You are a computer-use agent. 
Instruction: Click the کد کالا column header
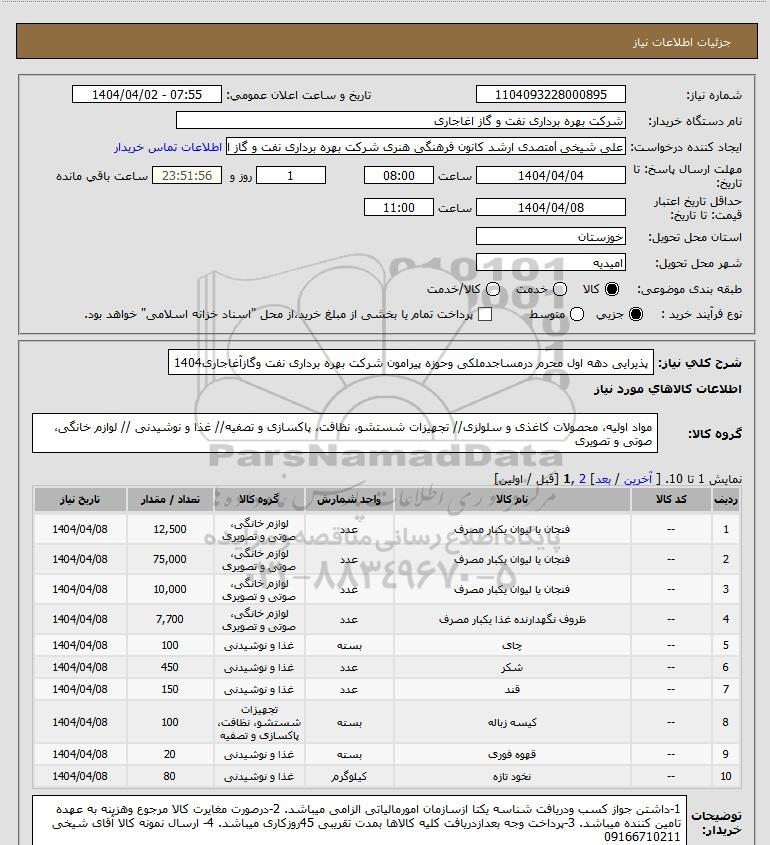[671, 500]
